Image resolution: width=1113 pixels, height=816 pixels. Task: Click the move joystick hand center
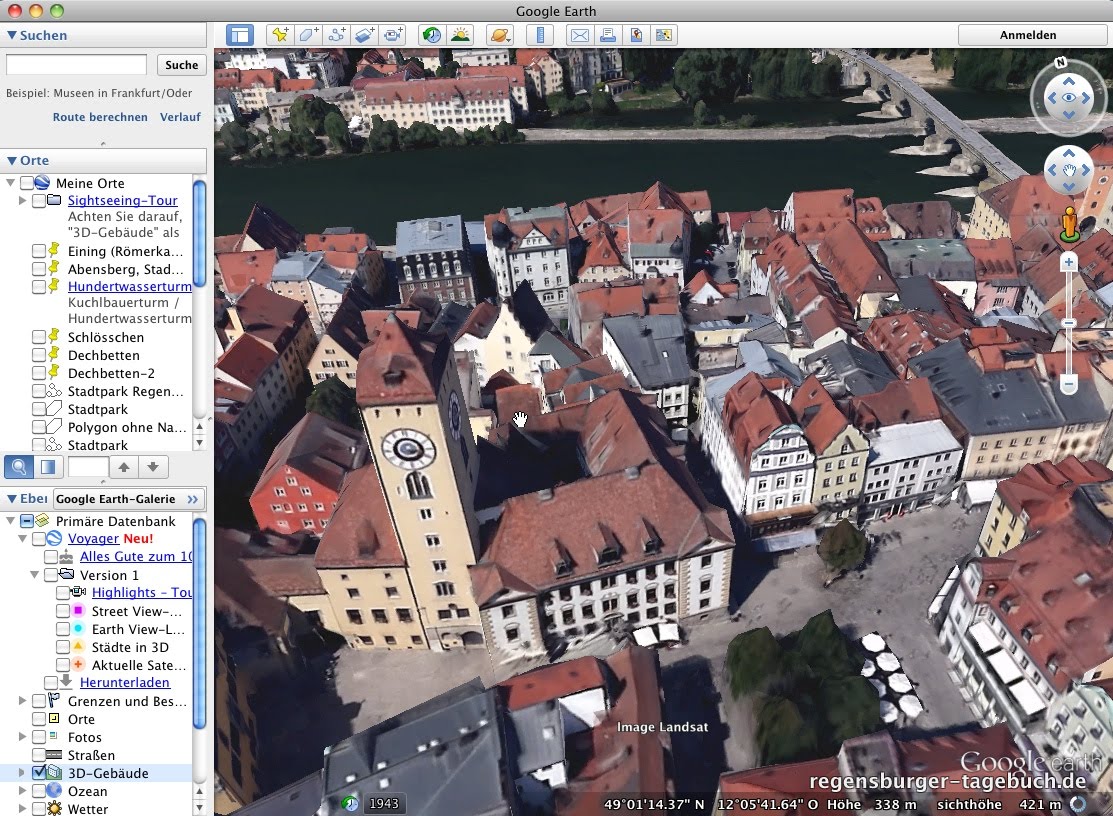[x=1069, y=170]
